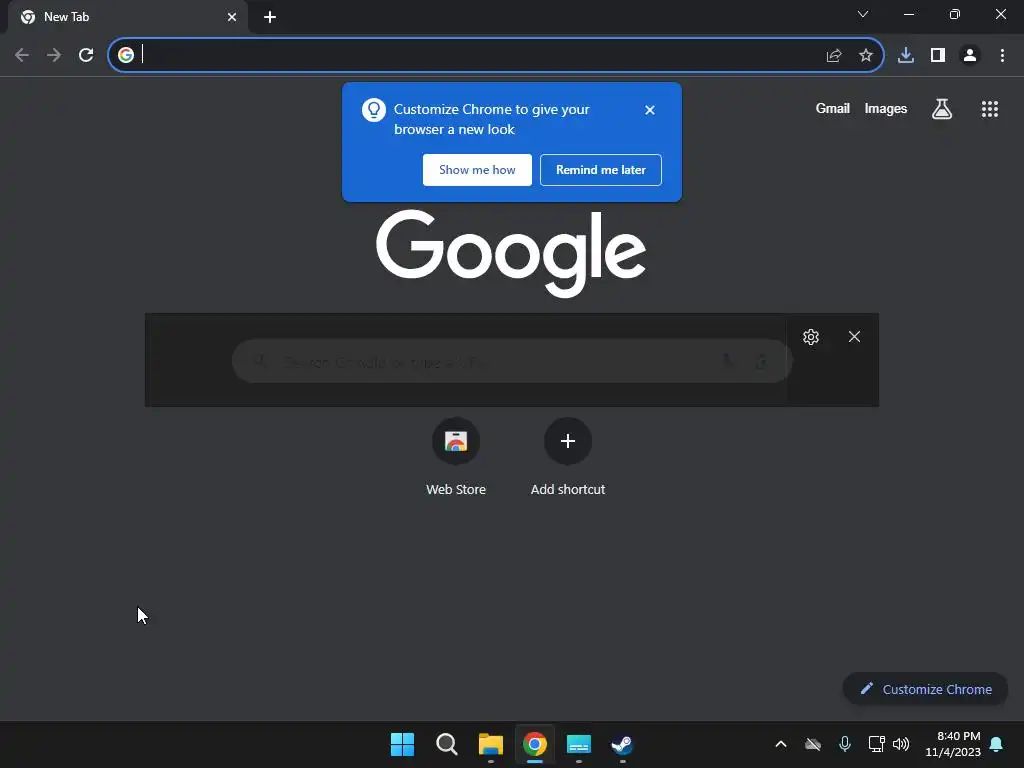Expand the hidden system tray icons

click(x=780, y=744)
